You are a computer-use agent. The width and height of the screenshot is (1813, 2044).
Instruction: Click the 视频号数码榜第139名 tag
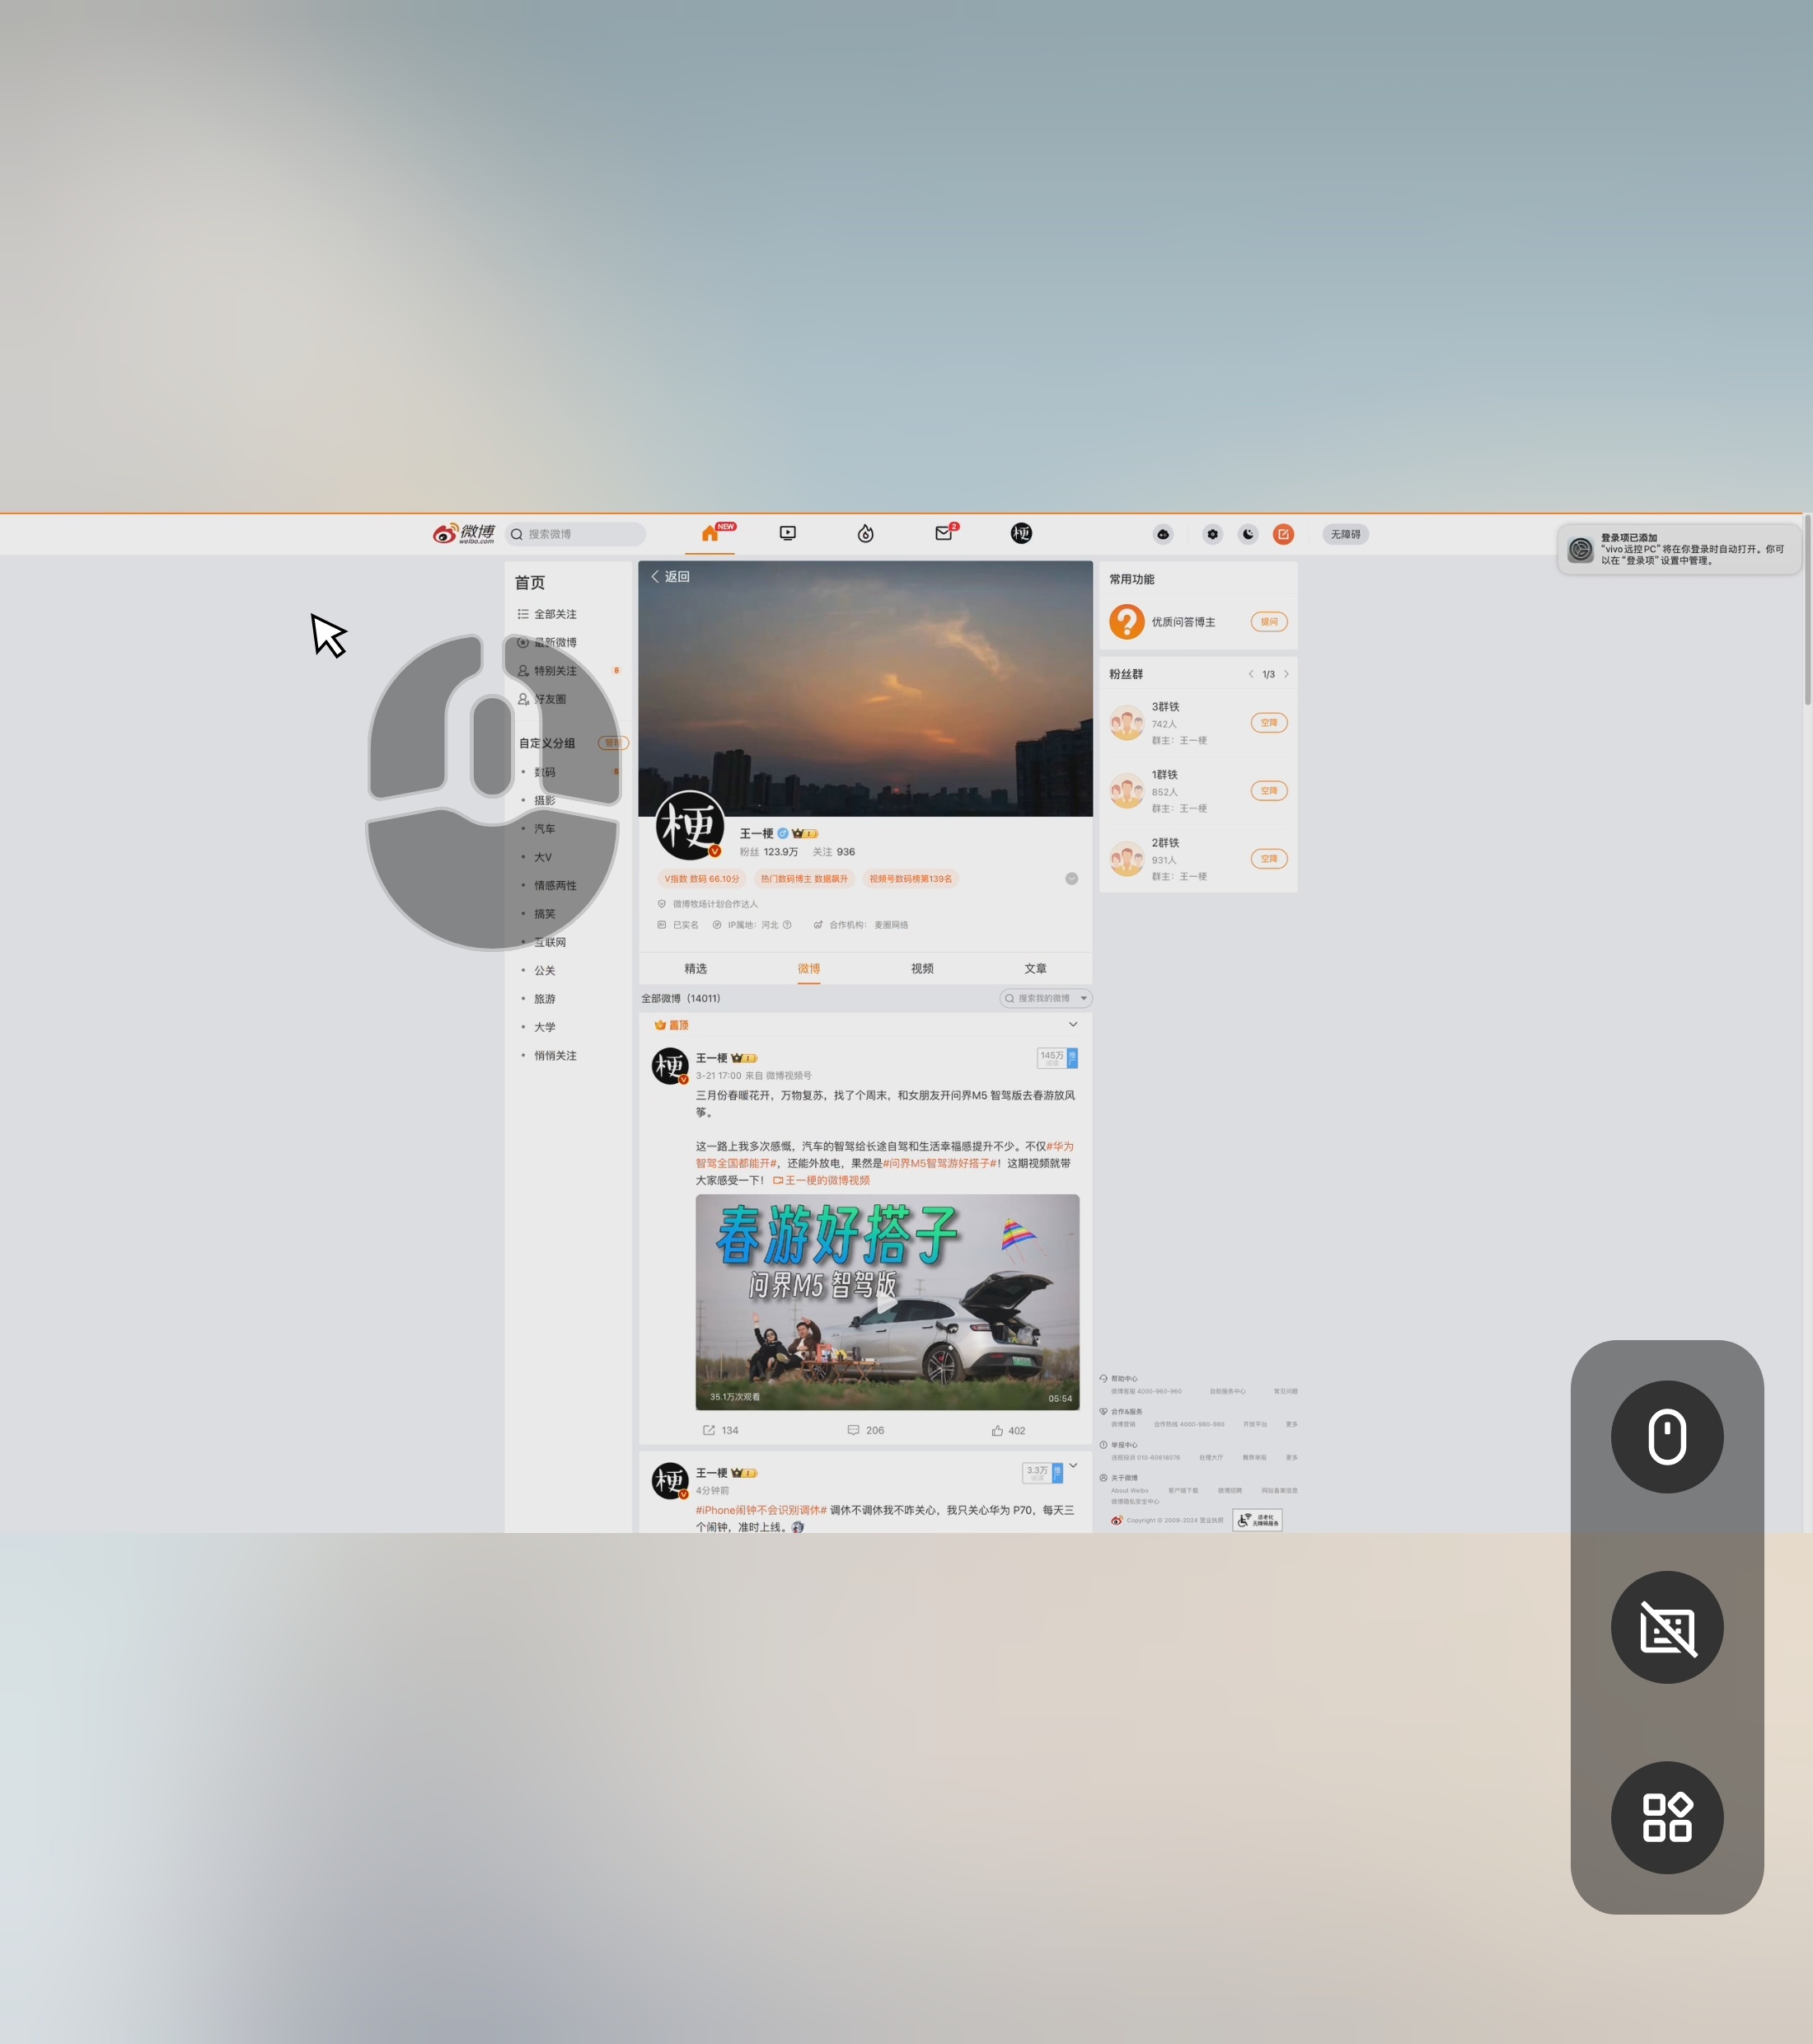coord(910,879)
